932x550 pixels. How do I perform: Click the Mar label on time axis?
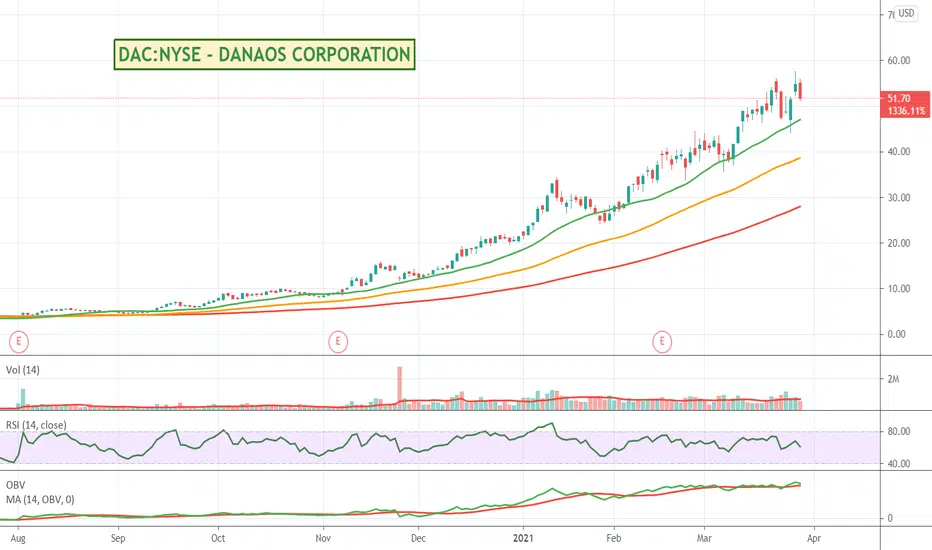click(704, 538)
